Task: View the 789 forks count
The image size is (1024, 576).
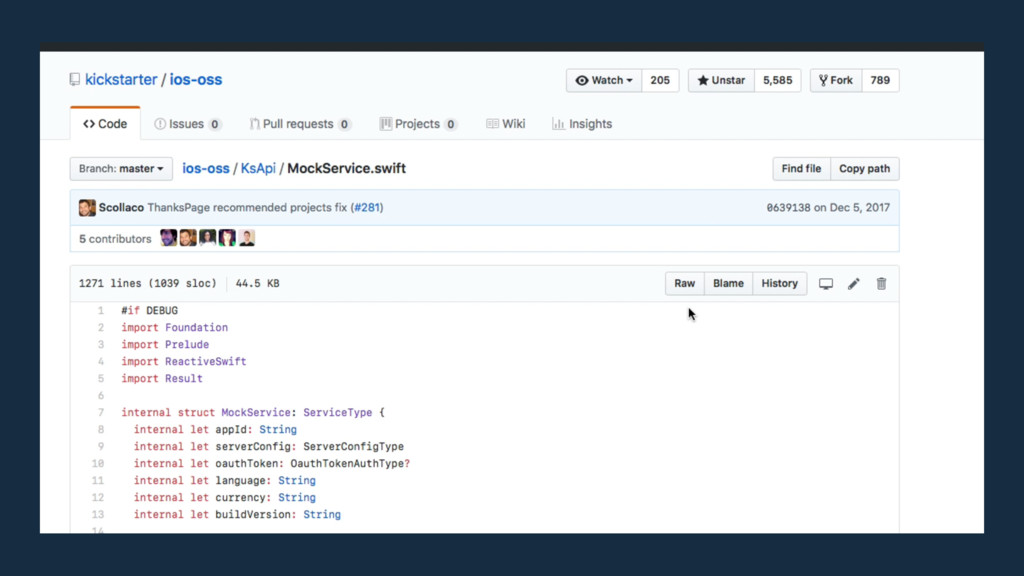Action: click(880, 80)
